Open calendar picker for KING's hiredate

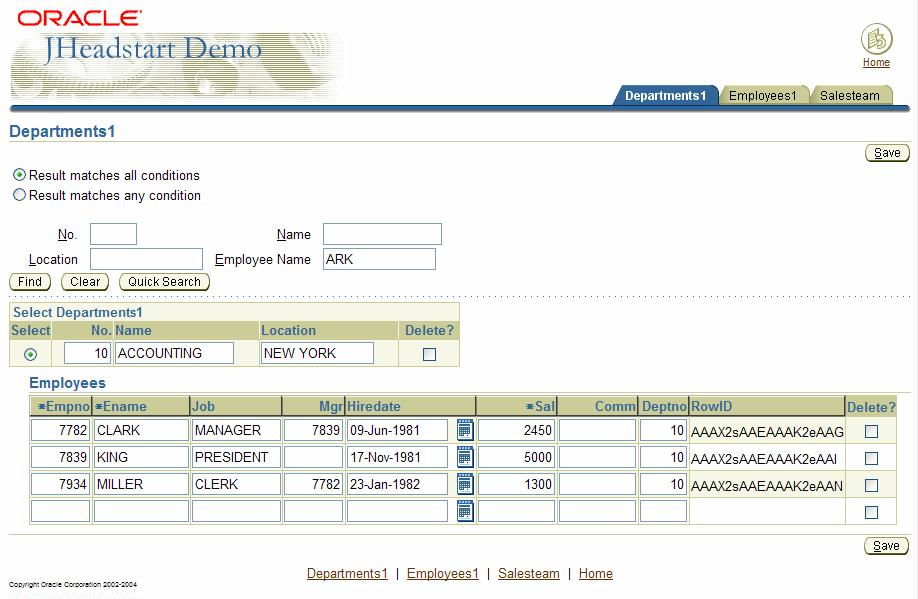(465, 457)
